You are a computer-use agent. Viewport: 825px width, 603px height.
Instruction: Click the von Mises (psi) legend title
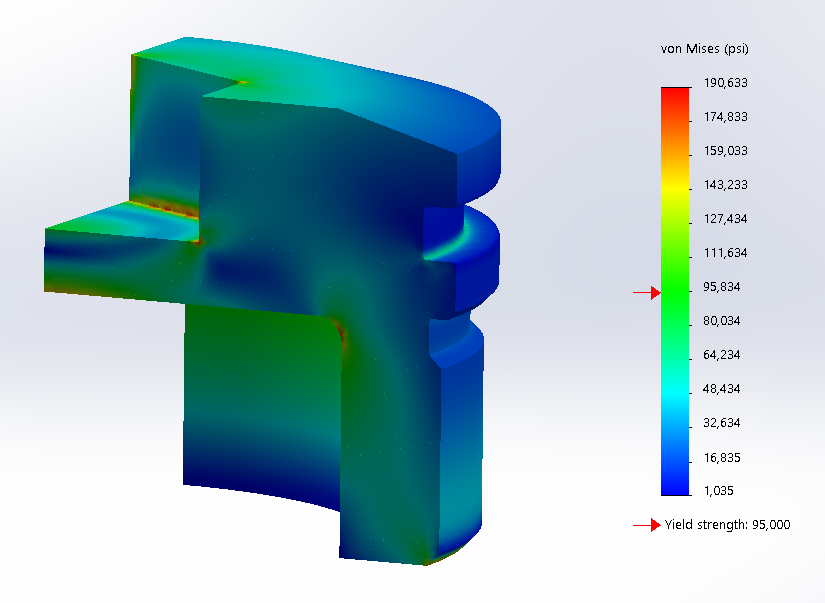[703, 48]
